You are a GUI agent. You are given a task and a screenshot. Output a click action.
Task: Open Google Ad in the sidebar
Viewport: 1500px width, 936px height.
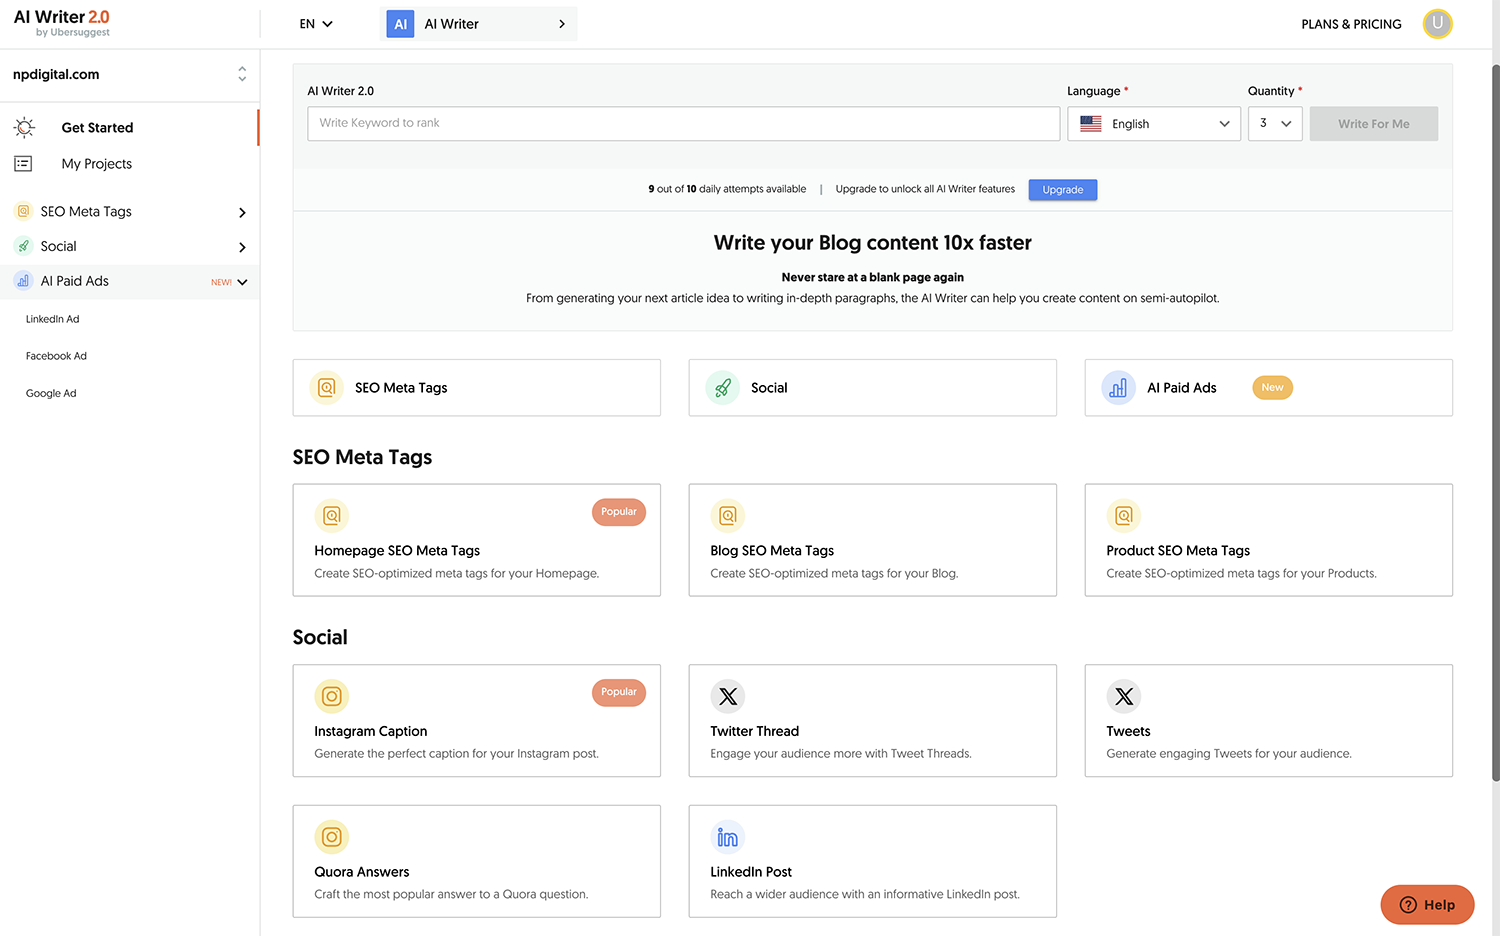click(51, 393)
